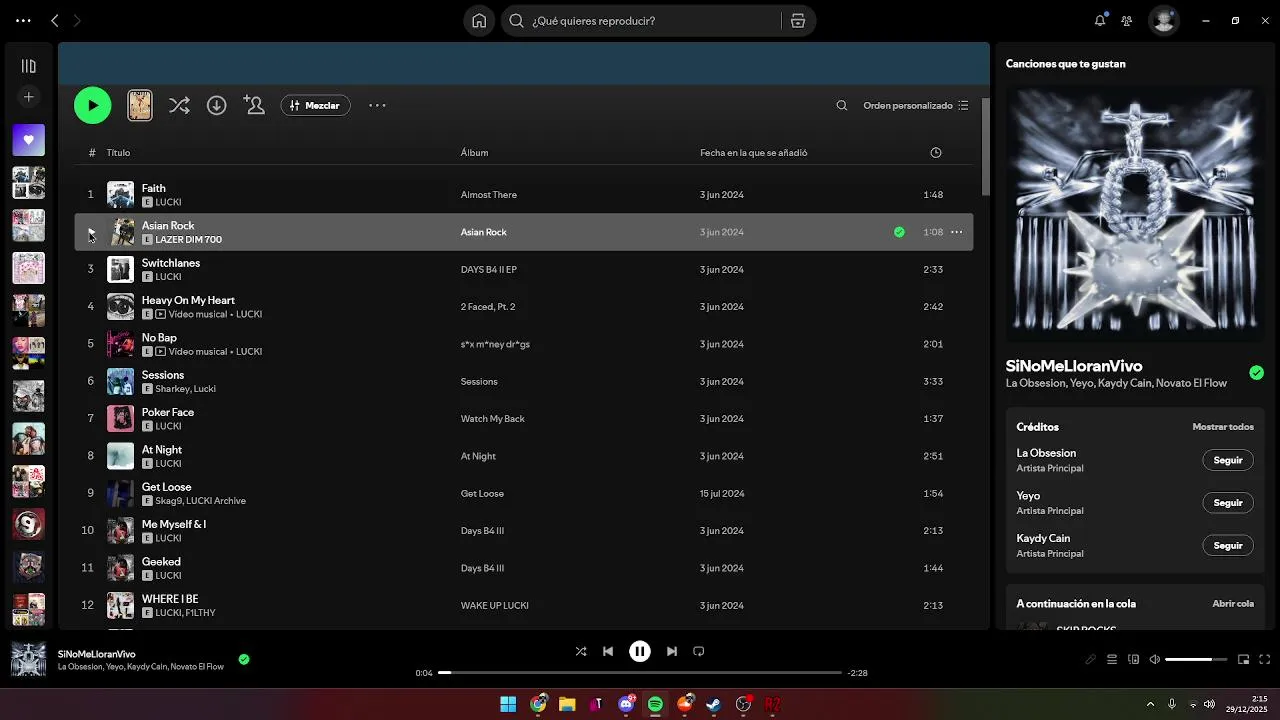Click the playlist cover thumbnail beside play button
This screenshot has width=1280, height=720.
140,105
